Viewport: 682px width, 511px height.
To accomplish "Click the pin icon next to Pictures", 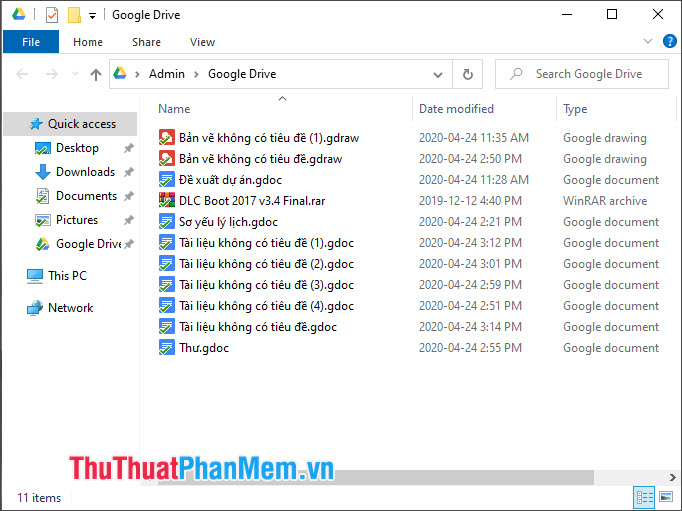I will [128, 220].
